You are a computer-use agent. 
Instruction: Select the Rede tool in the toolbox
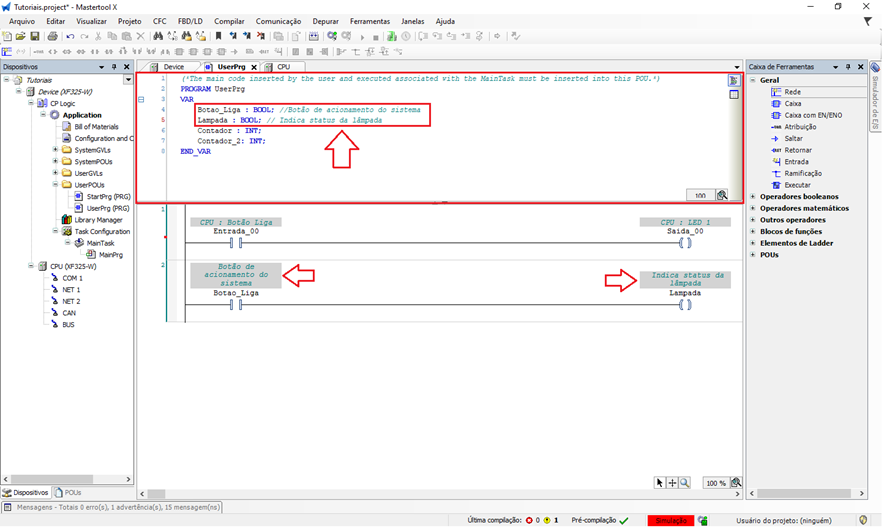coord(792,91)
